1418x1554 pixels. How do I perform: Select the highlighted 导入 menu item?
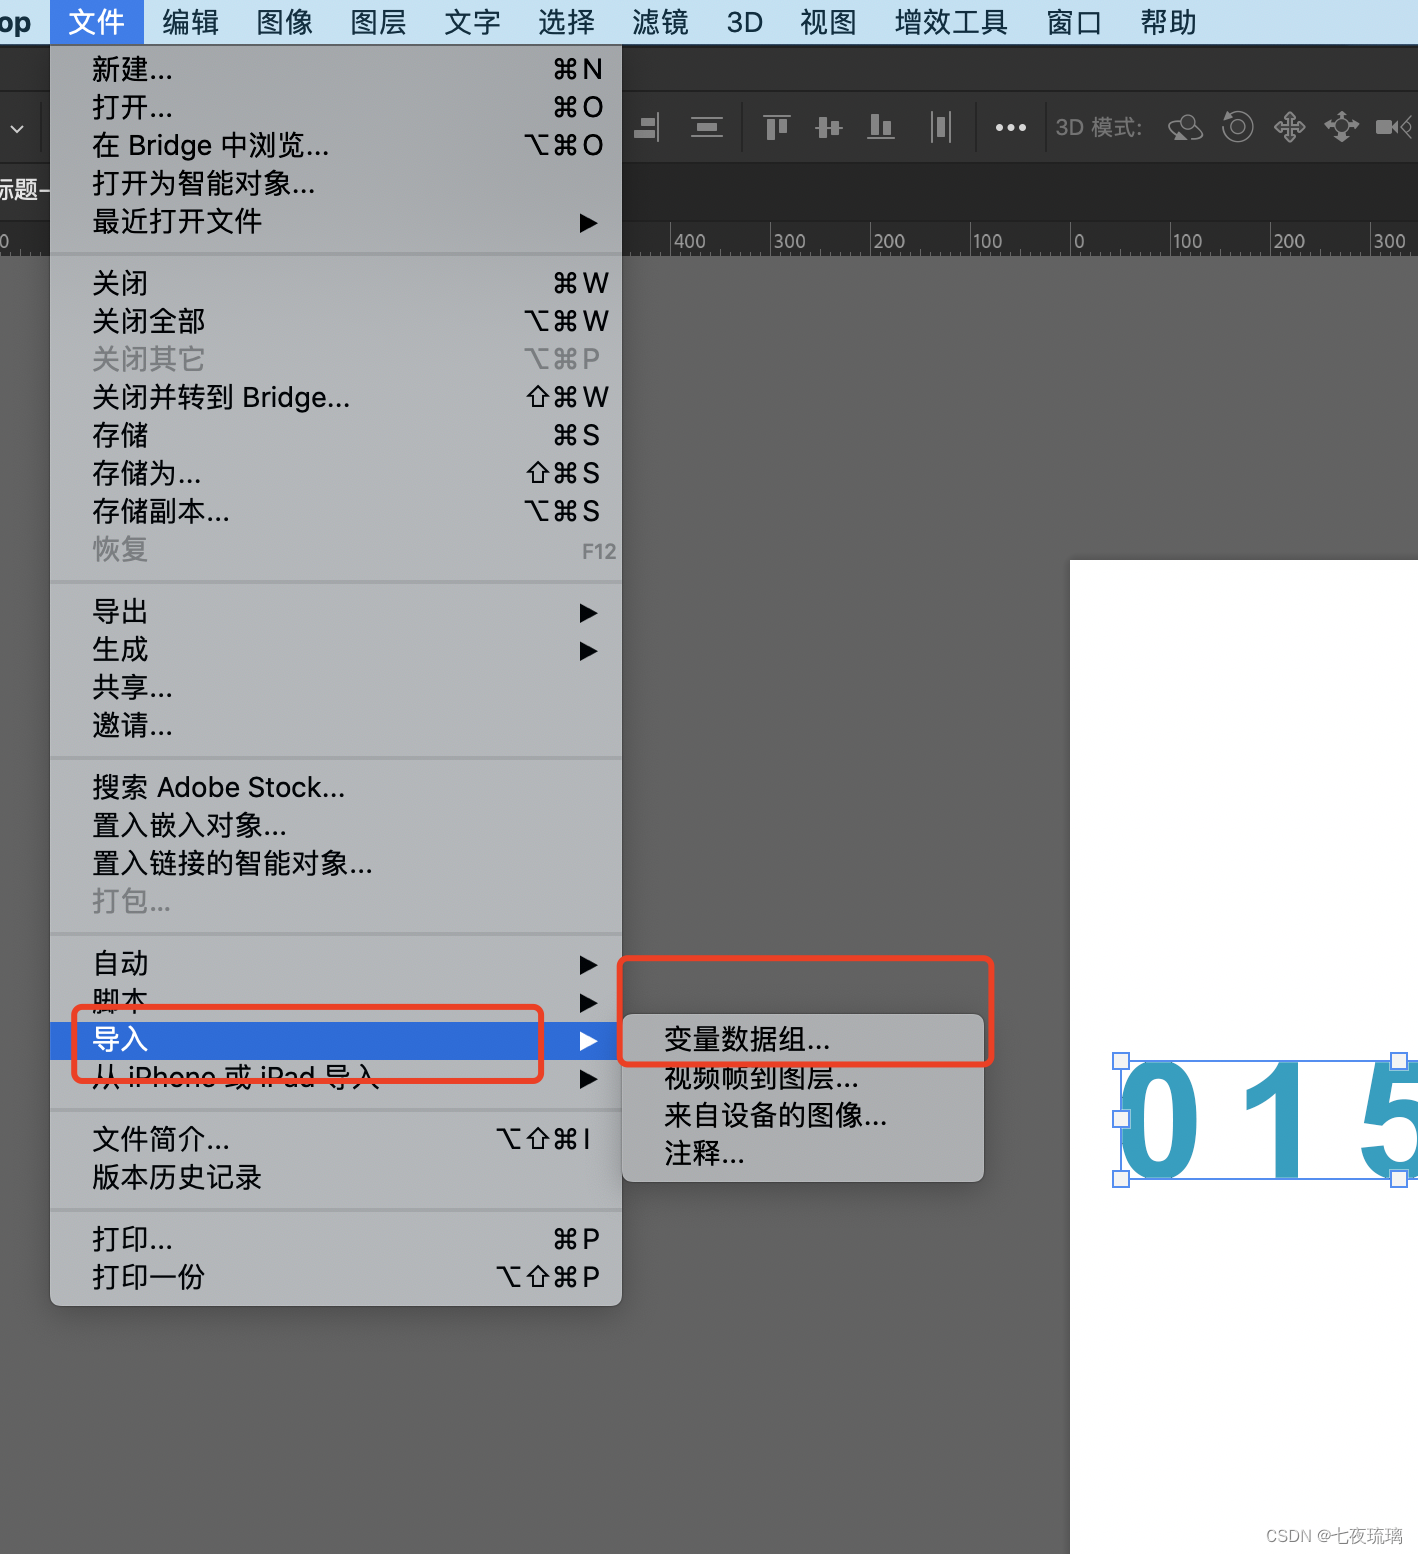click(336, 1040)
